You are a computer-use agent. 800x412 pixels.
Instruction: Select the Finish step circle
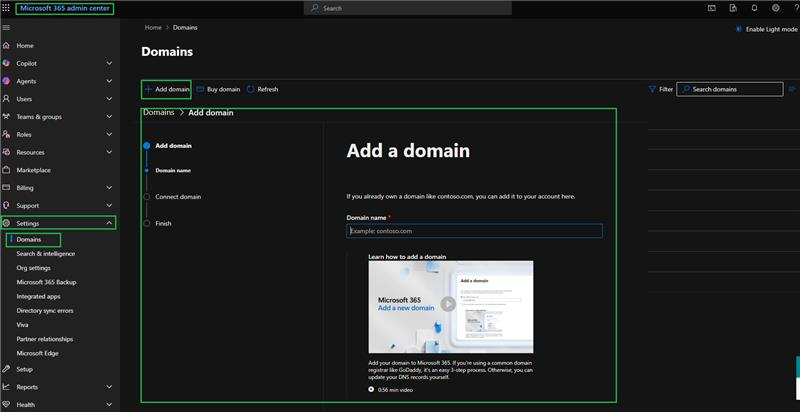click(x=147, y=223)
